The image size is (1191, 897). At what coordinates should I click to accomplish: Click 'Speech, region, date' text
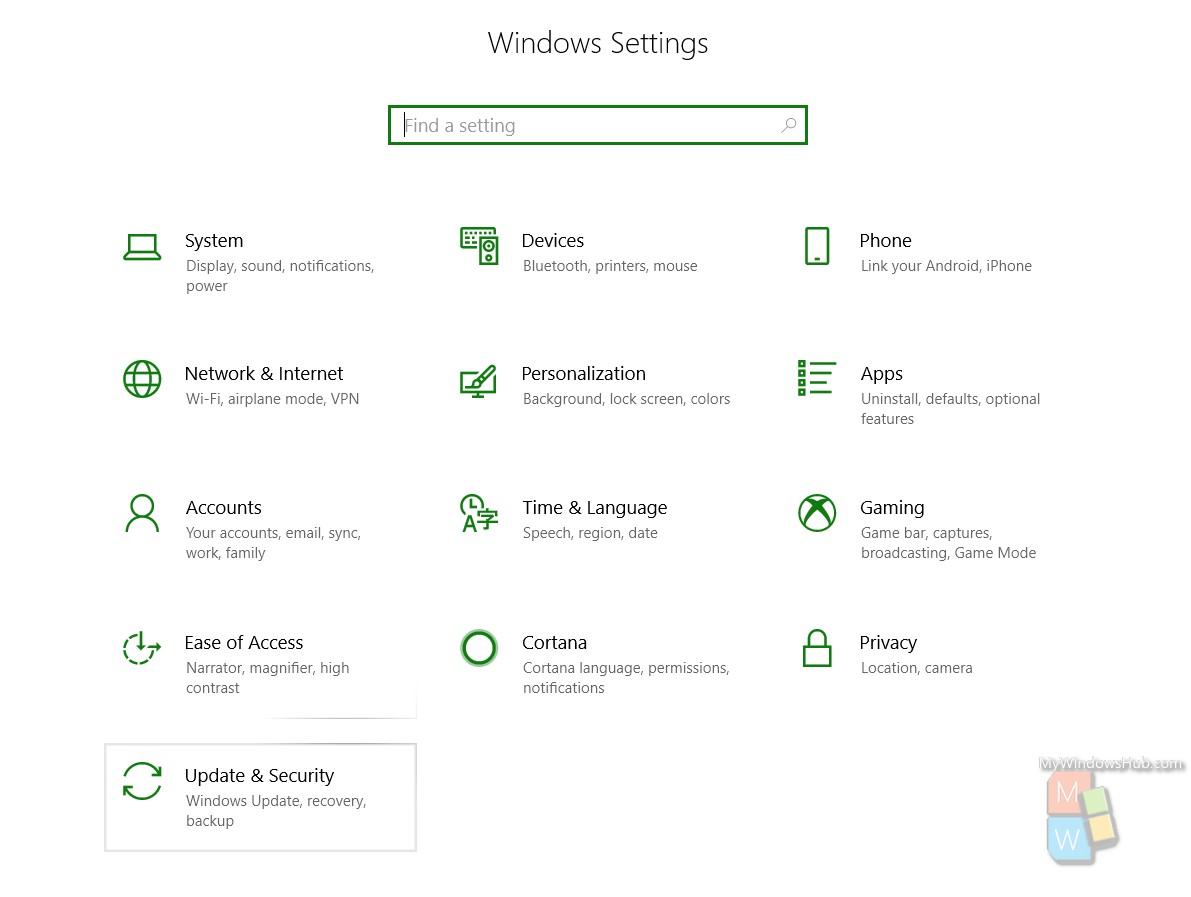[590, 533]
